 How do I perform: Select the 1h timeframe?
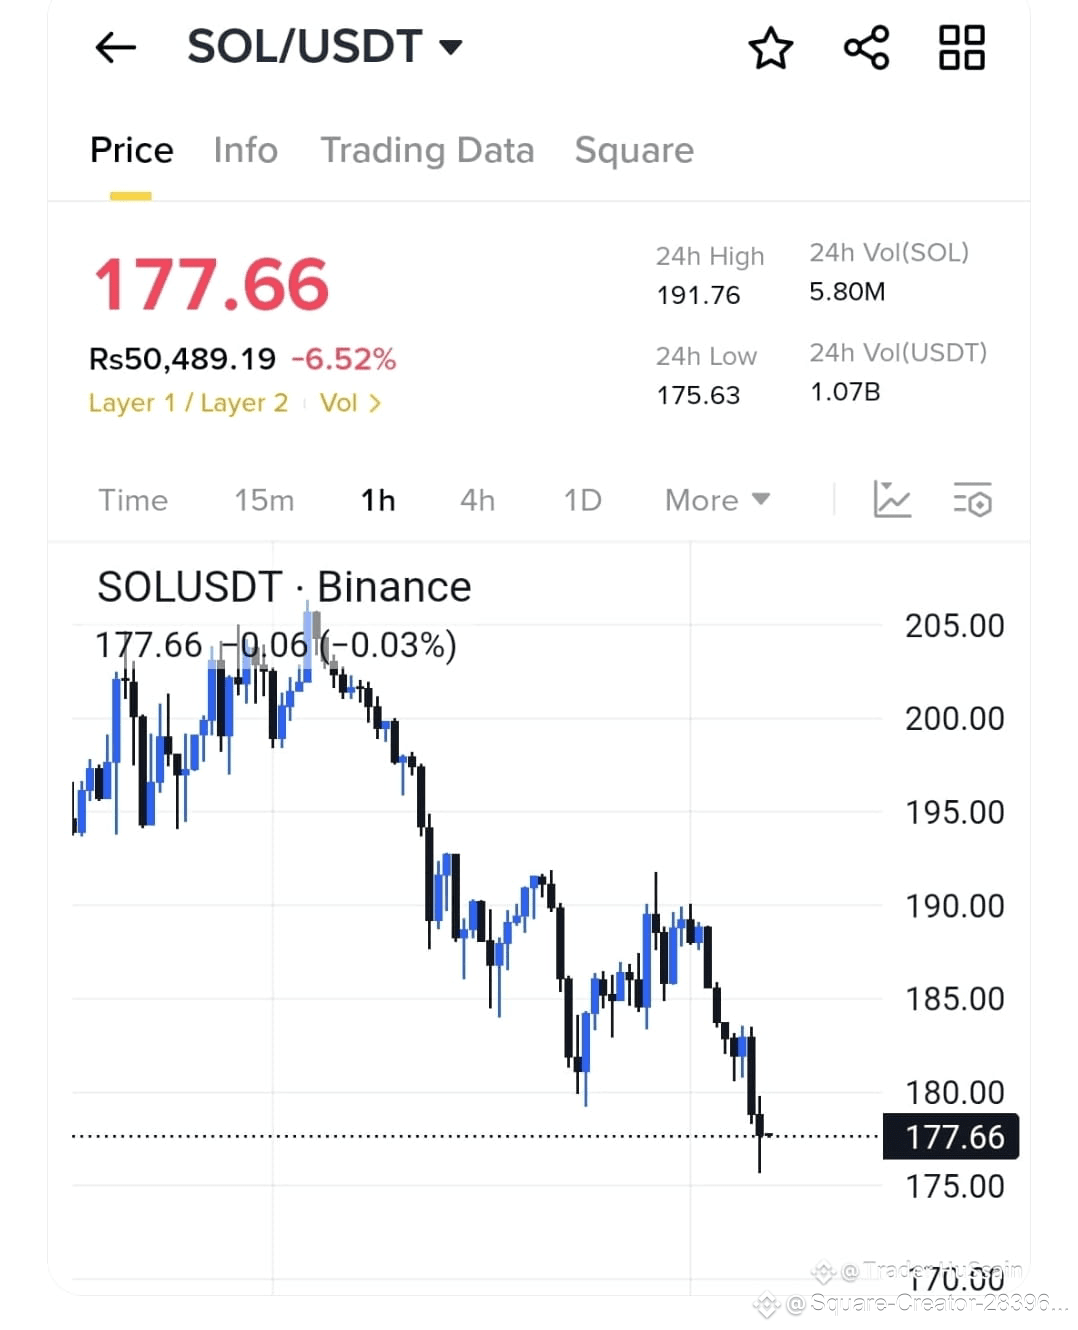coord(378,500)
